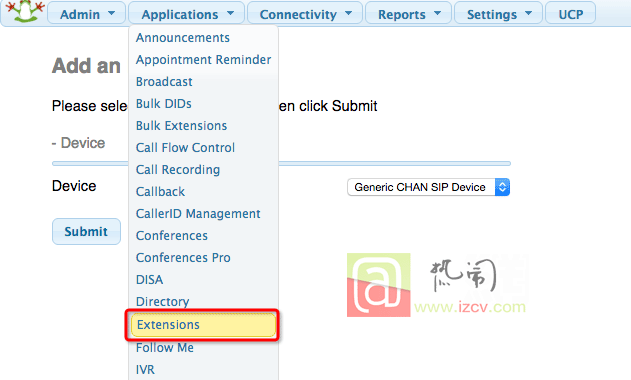Select Call Recording entry

click(177, 170)
